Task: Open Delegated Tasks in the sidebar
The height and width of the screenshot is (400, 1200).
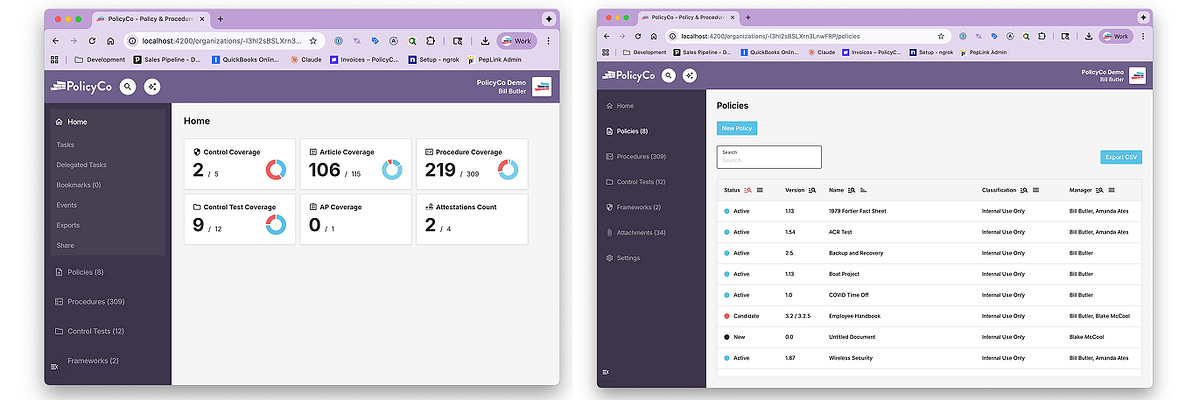Action: (81, 165)
